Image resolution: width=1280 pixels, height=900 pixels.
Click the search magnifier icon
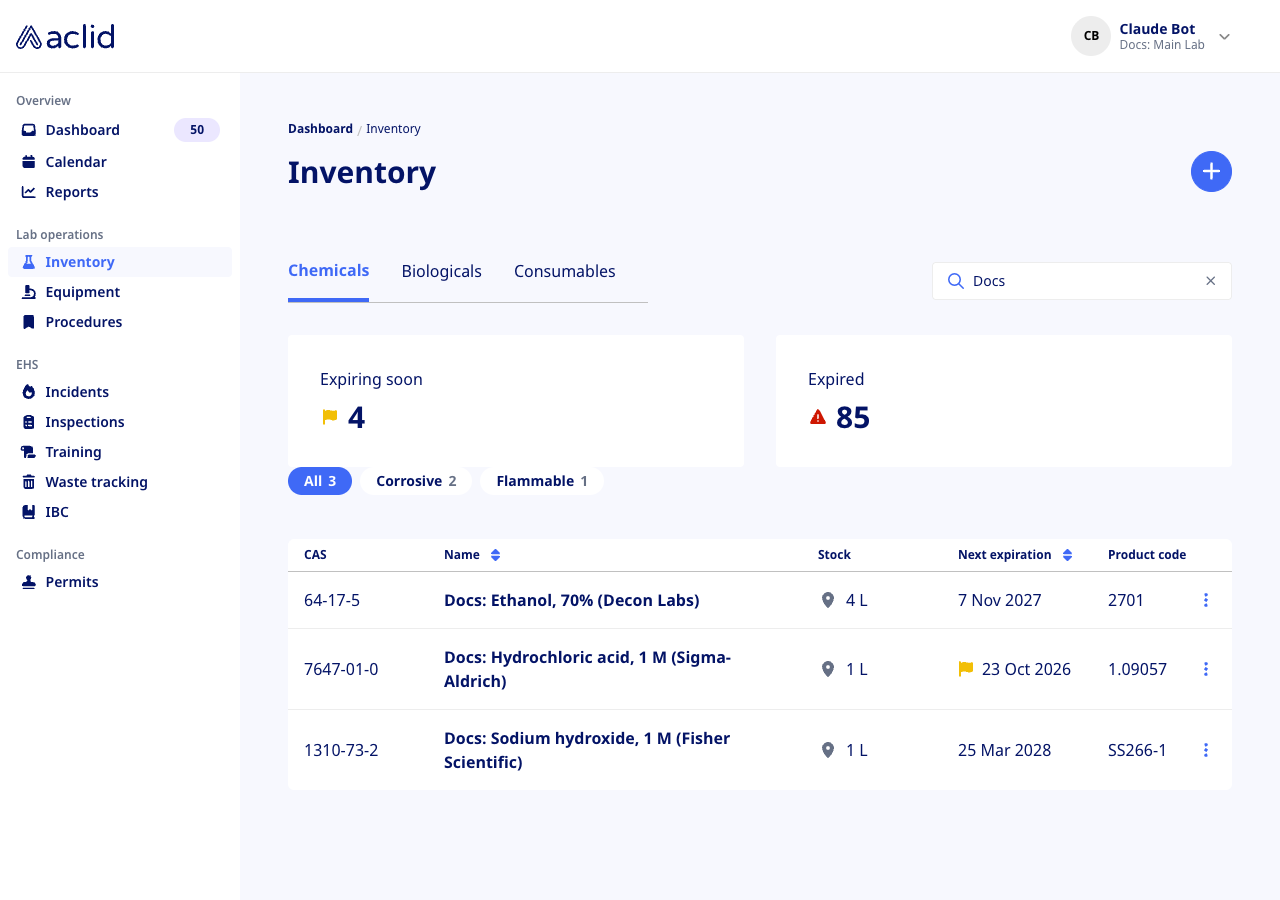click(x=955, y=281)
